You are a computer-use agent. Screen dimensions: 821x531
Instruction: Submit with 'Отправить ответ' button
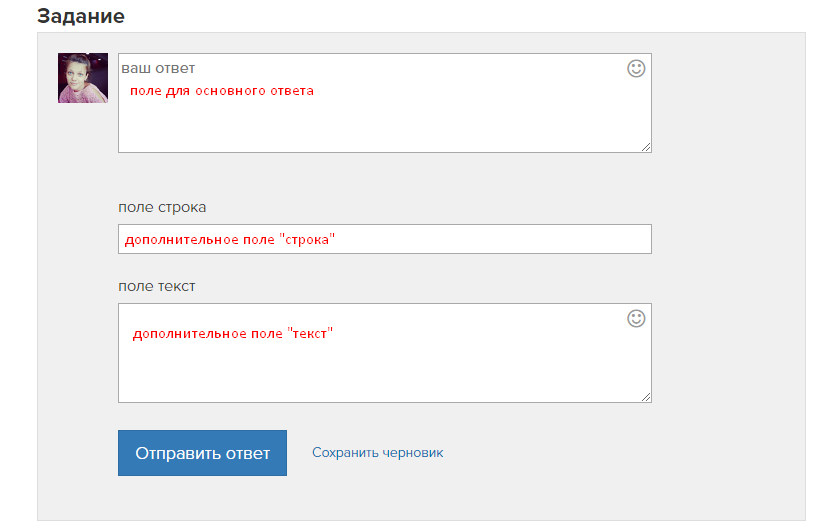[202, 453]
